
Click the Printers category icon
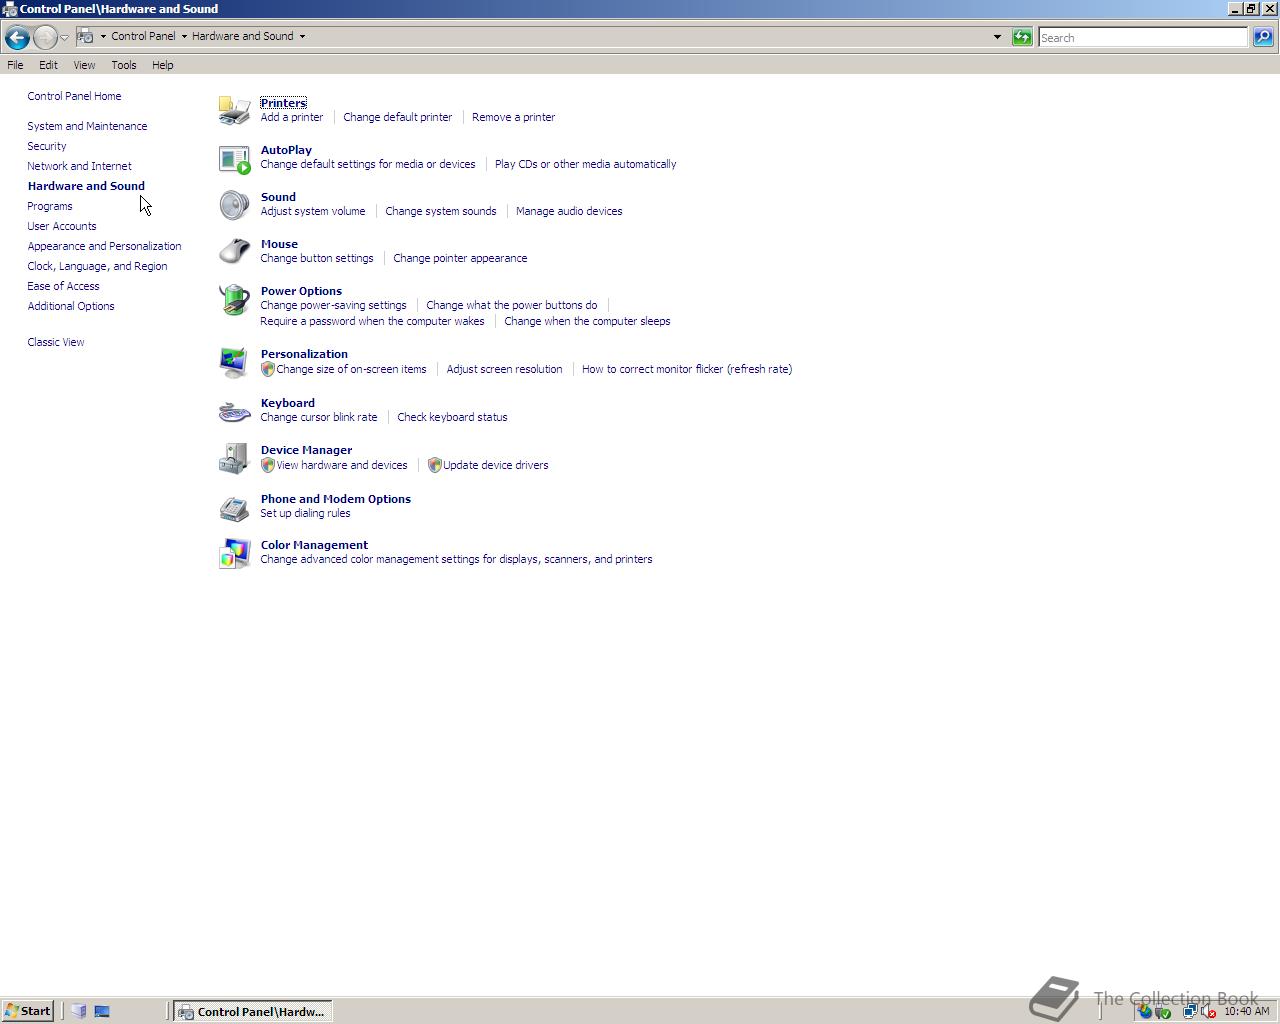point(234,110)
